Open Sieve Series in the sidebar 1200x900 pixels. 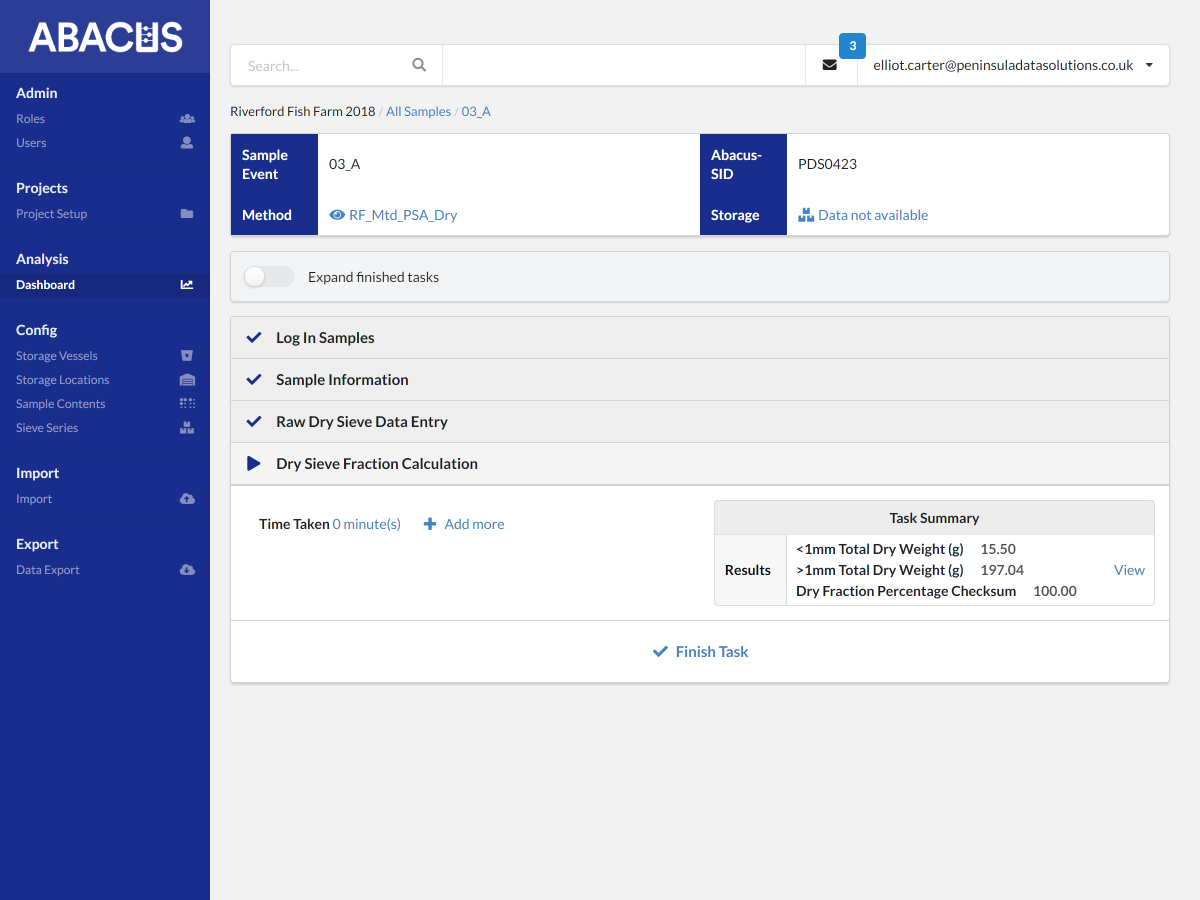(x=105, y=428)
